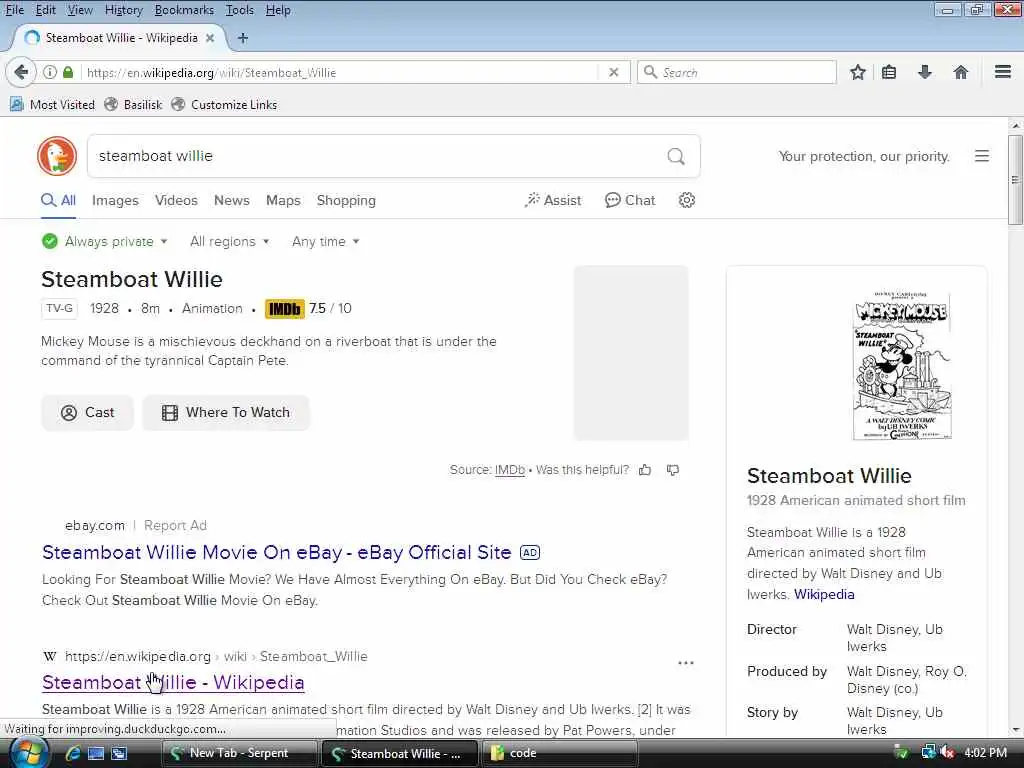This screenshot has width=1024, height=768.
Task: Show bookmarks list icon in toolbar
Action: click(889, 72)
